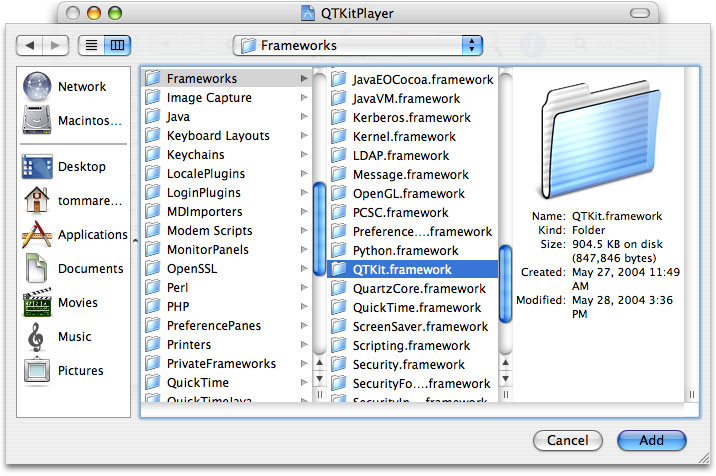Click the Preference….framework folder icon
The width and height of the screenshot is (716, 476).
(x=339, y=231)
